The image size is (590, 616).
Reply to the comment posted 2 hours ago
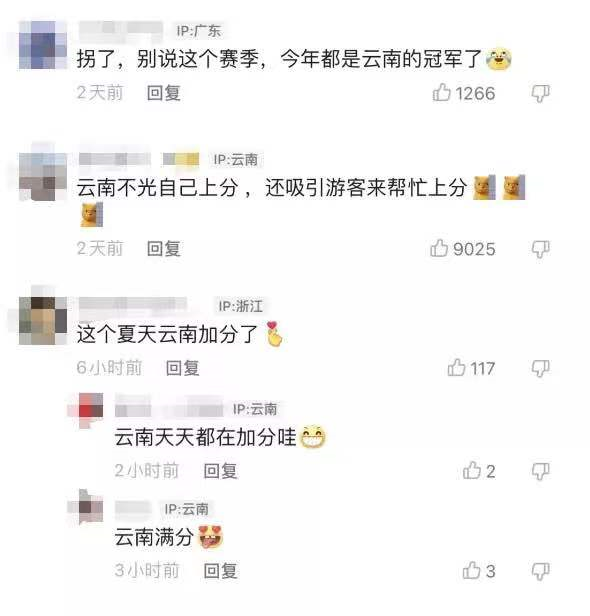[x=220, y=471]
